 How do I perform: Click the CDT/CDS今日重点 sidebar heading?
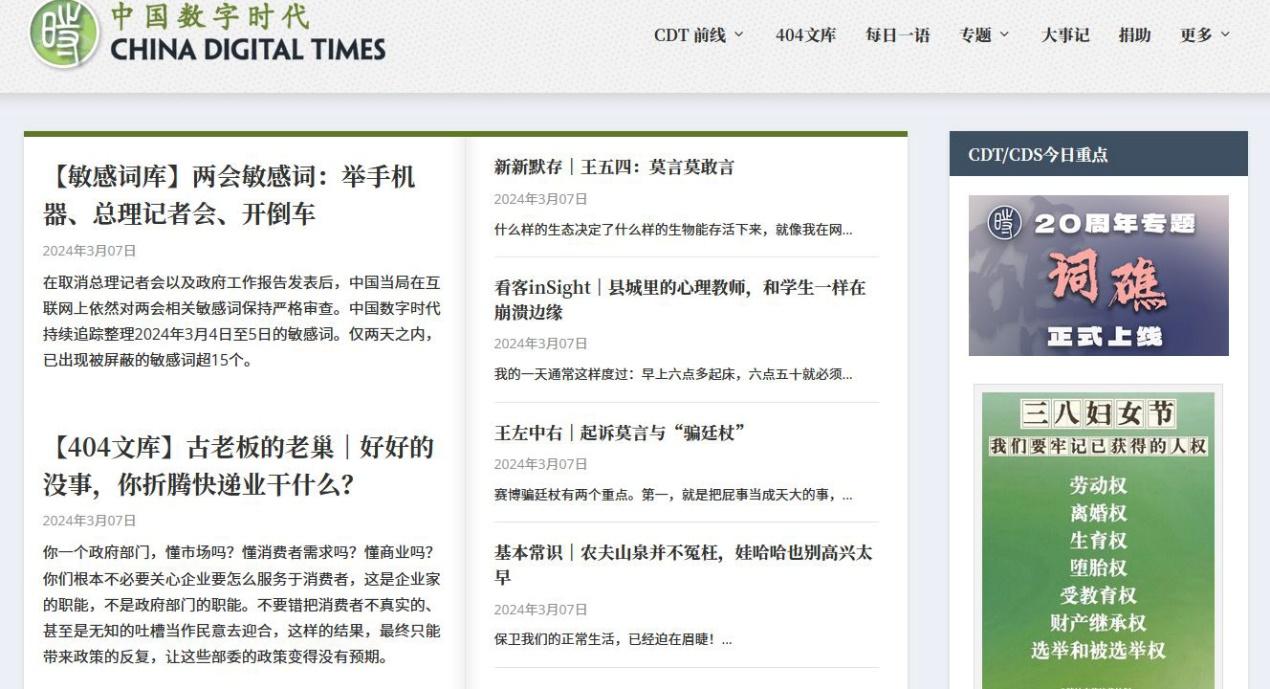(1038, 155)
